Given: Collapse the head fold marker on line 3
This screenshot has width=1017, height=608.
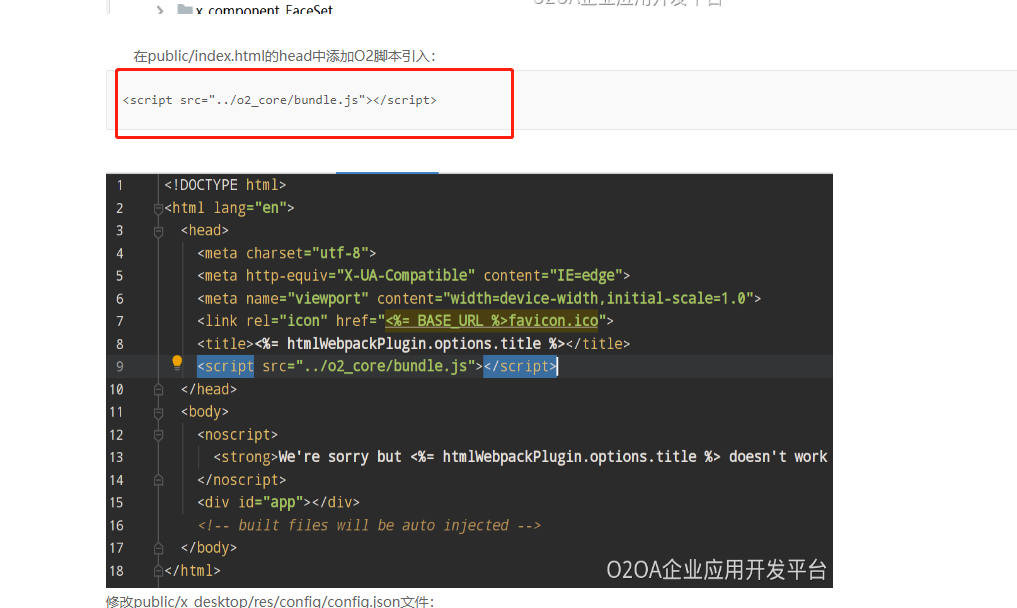Looking at the screenshot, I should 158,231.
